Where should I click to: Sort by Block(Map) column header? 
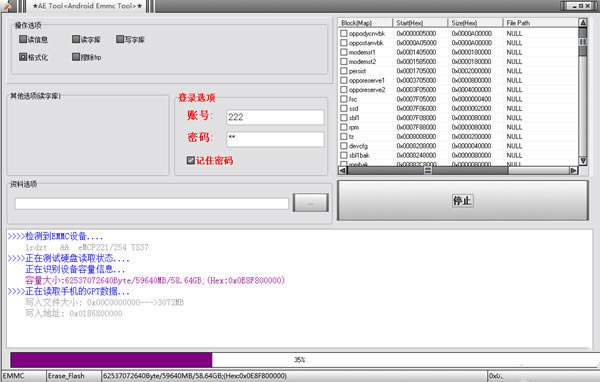pos(365,23)
